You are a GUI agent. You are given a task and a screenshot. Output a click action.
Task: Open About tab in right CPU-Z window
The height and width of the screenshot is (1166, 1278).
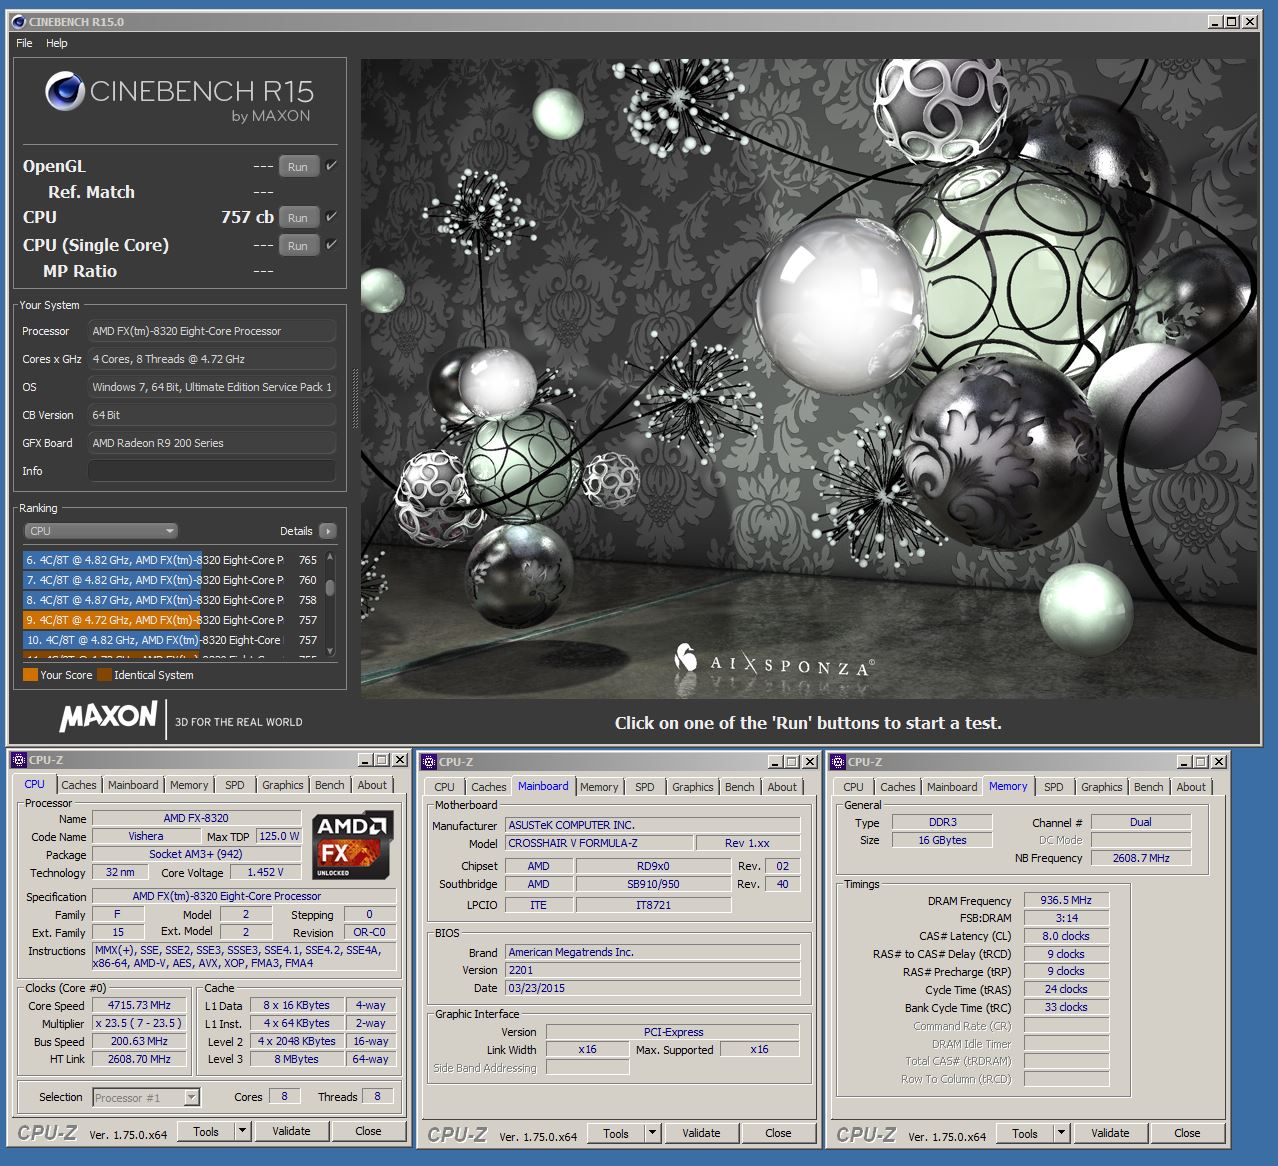coord(1191,787)
